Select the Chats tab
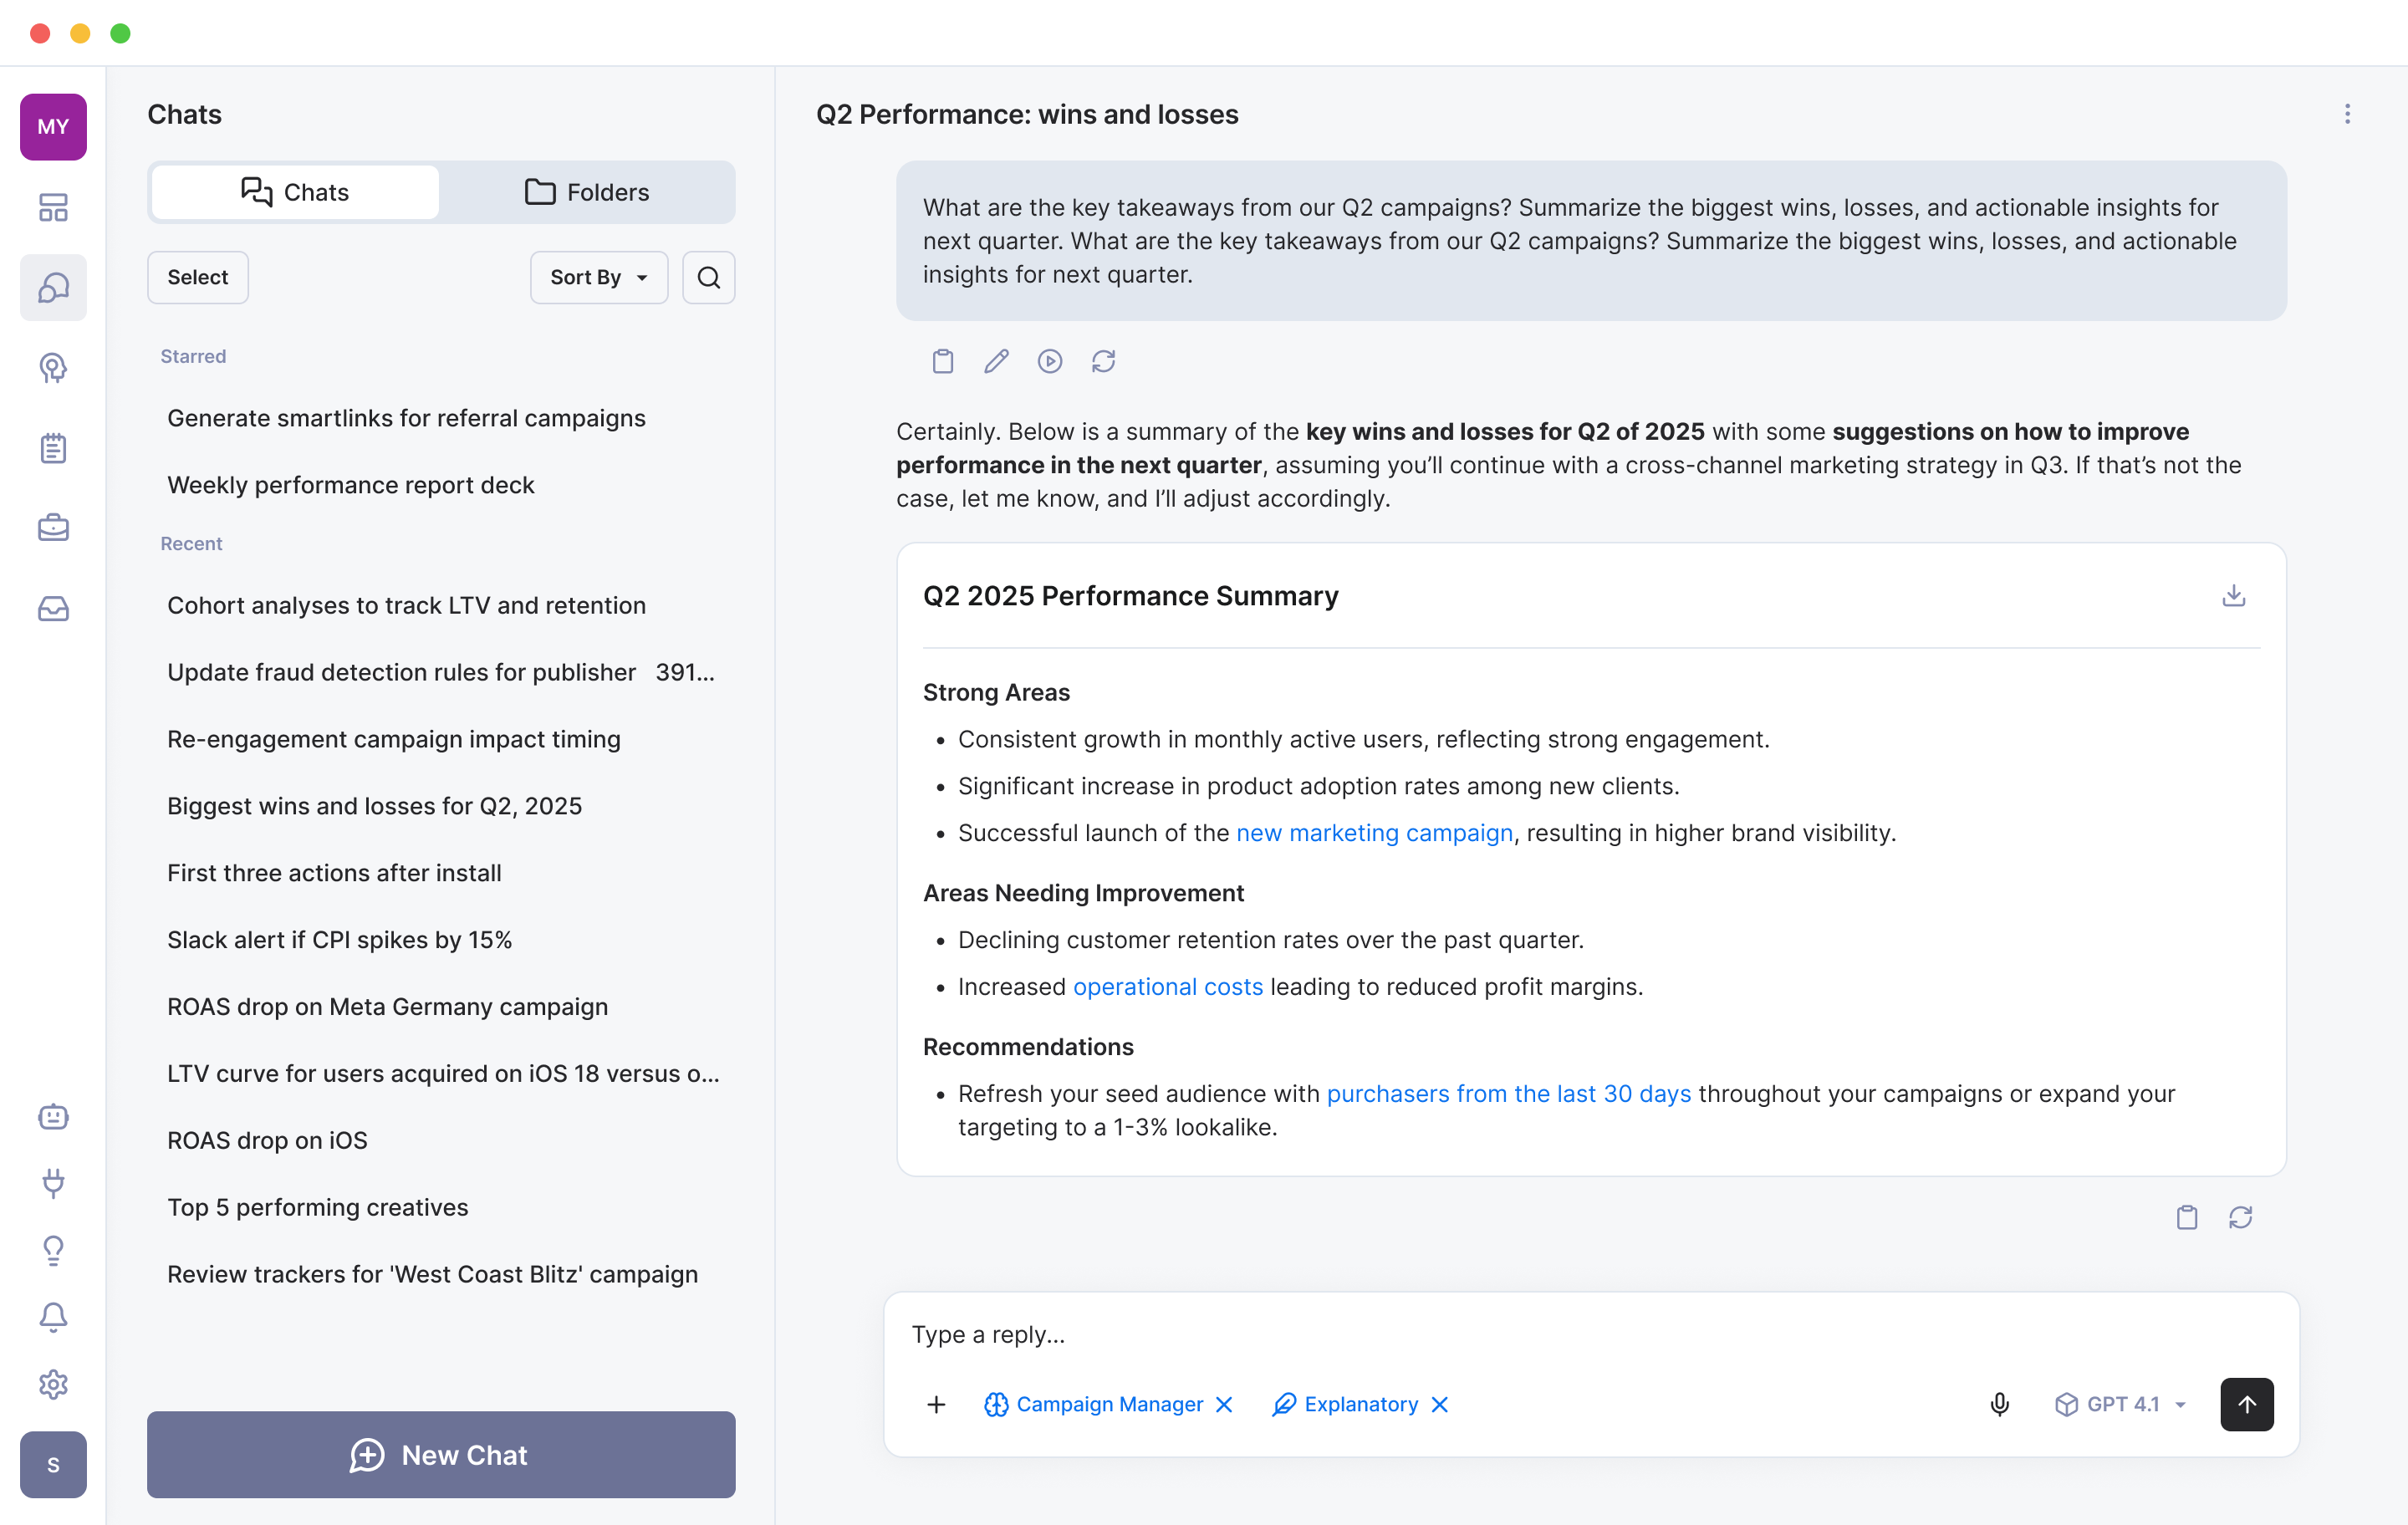2408x1525 pixels. click(x=295, y=192)
